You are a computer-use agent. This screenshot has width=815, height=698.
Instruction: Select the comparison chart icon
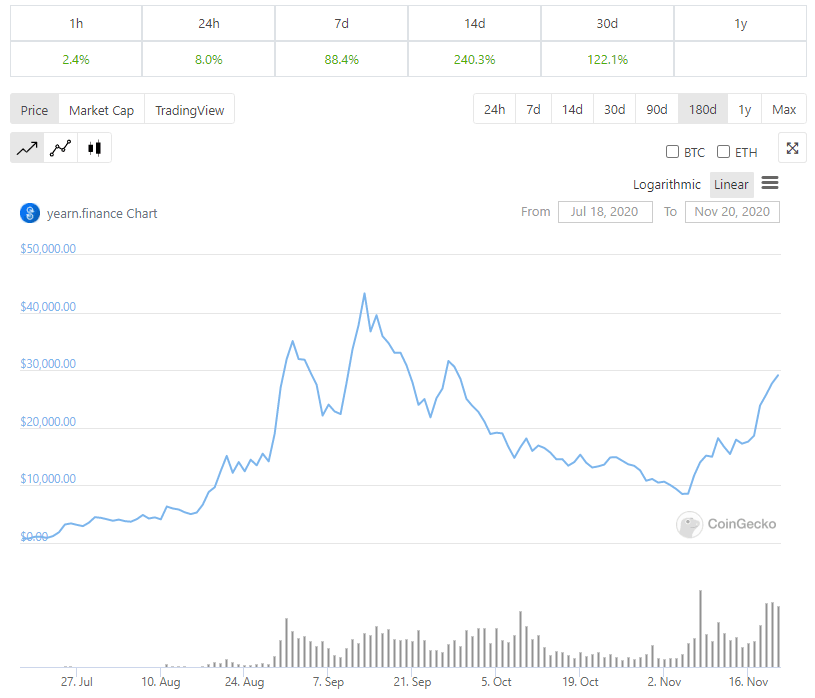(60, 147)
